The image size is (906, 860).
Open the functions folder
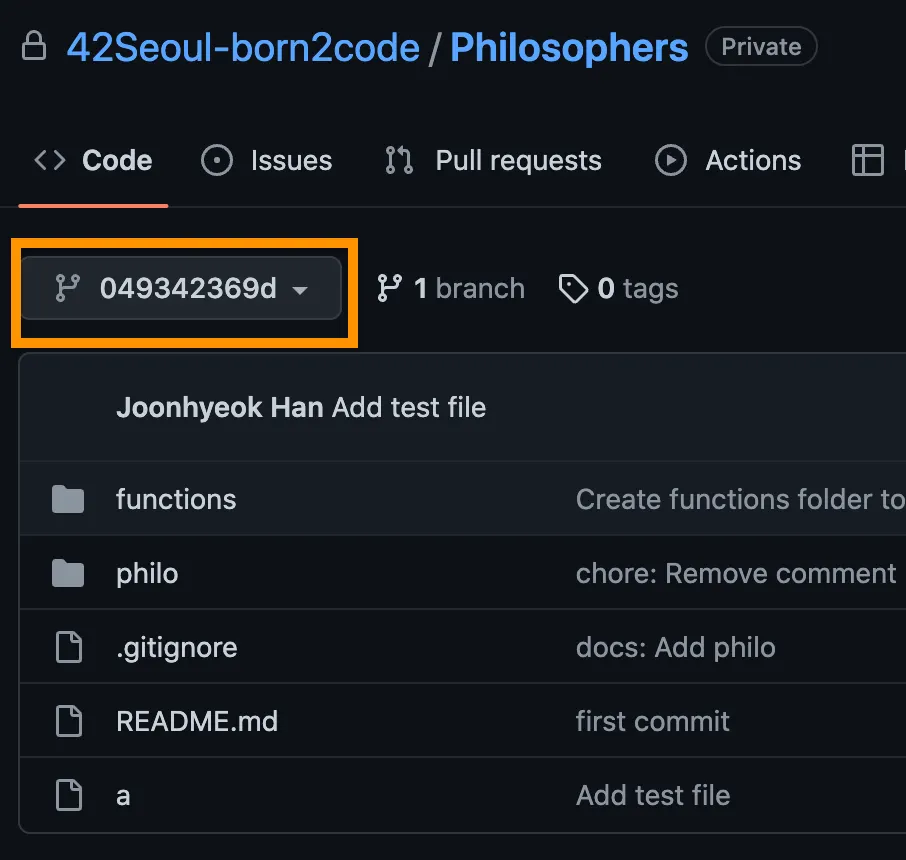pos(176,499)
